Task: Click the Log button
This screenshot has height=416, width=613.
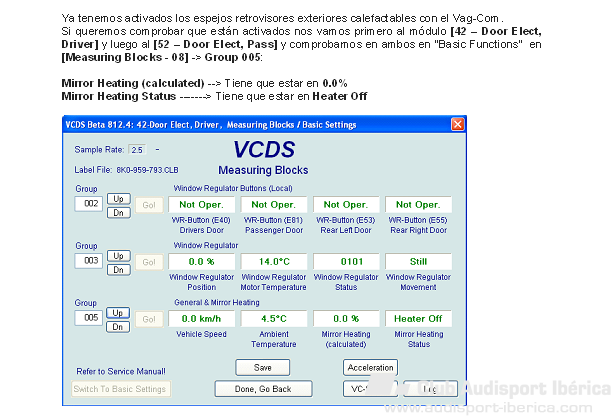Action: [430, 389]
